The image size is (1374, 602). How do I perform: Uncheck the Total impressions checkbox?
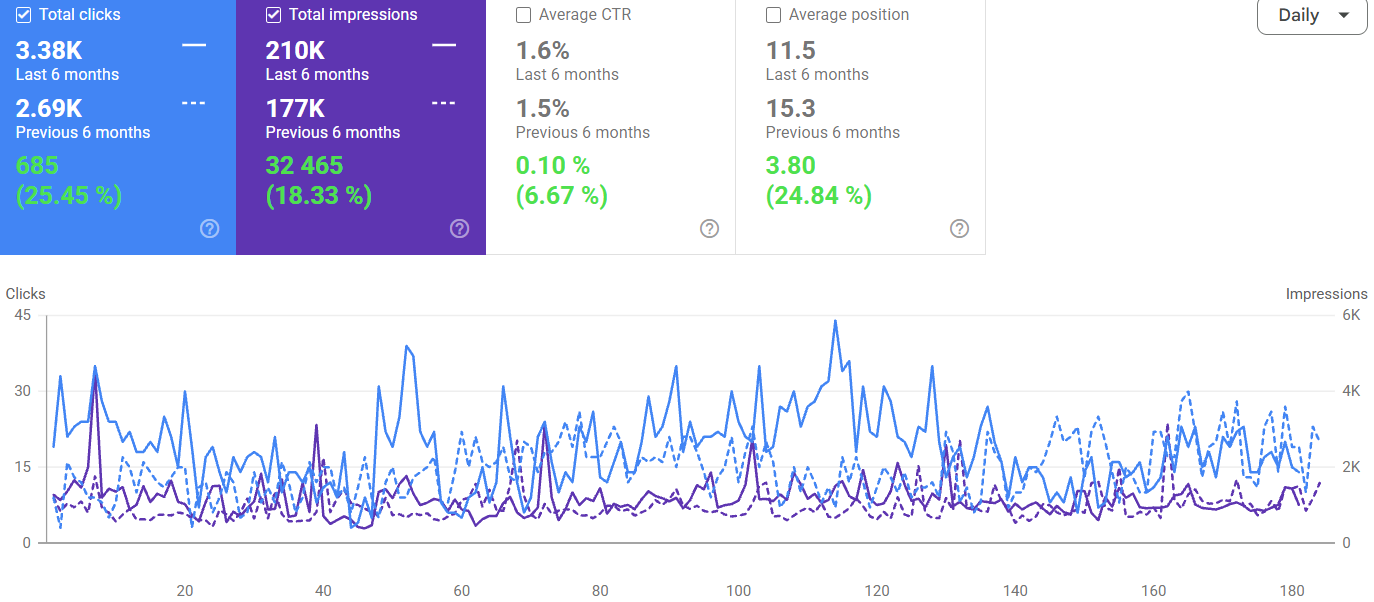tap(274, 15)
